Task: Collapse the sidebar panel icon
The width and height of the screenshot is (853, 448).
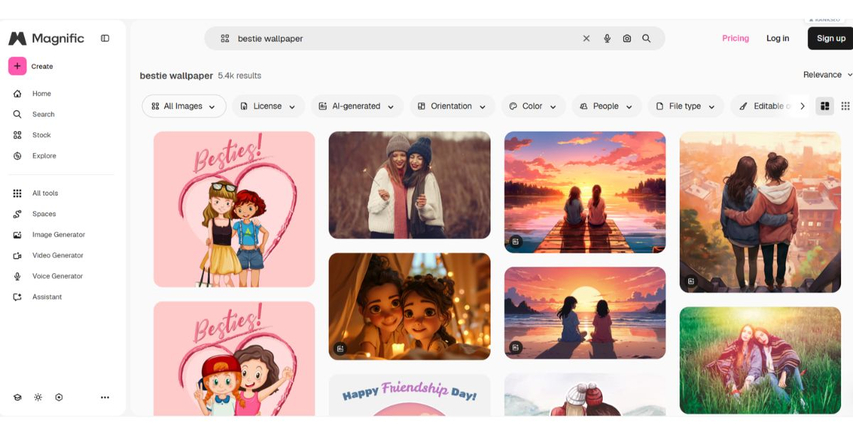Action: (105, 38)
